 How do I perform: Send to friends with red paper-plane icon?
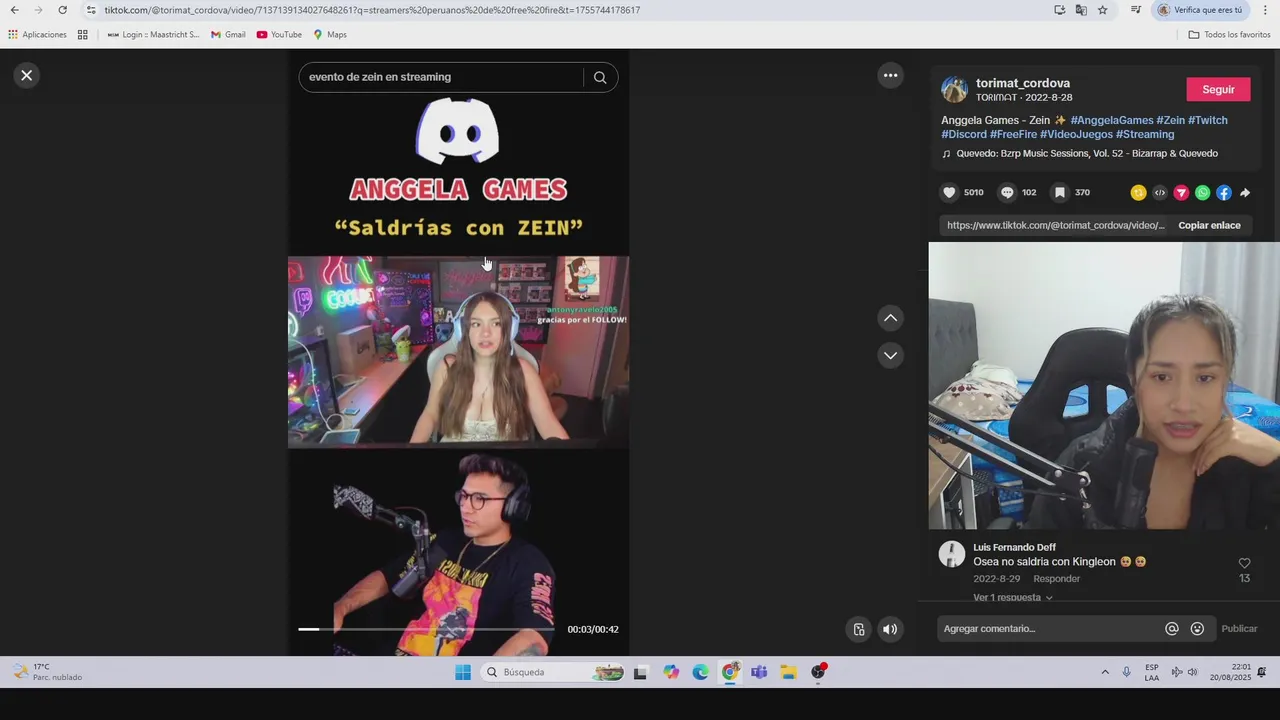(x=1181, y=193)
